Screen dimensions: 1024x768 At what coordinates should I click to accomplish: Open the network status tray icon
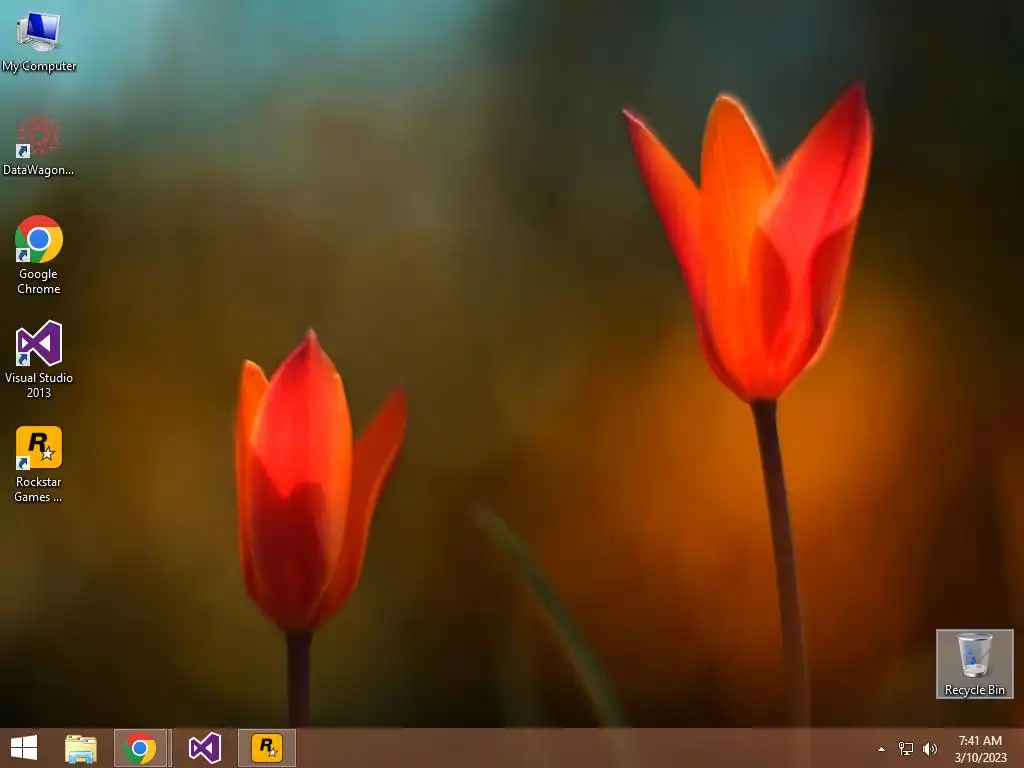pos(906,749)
